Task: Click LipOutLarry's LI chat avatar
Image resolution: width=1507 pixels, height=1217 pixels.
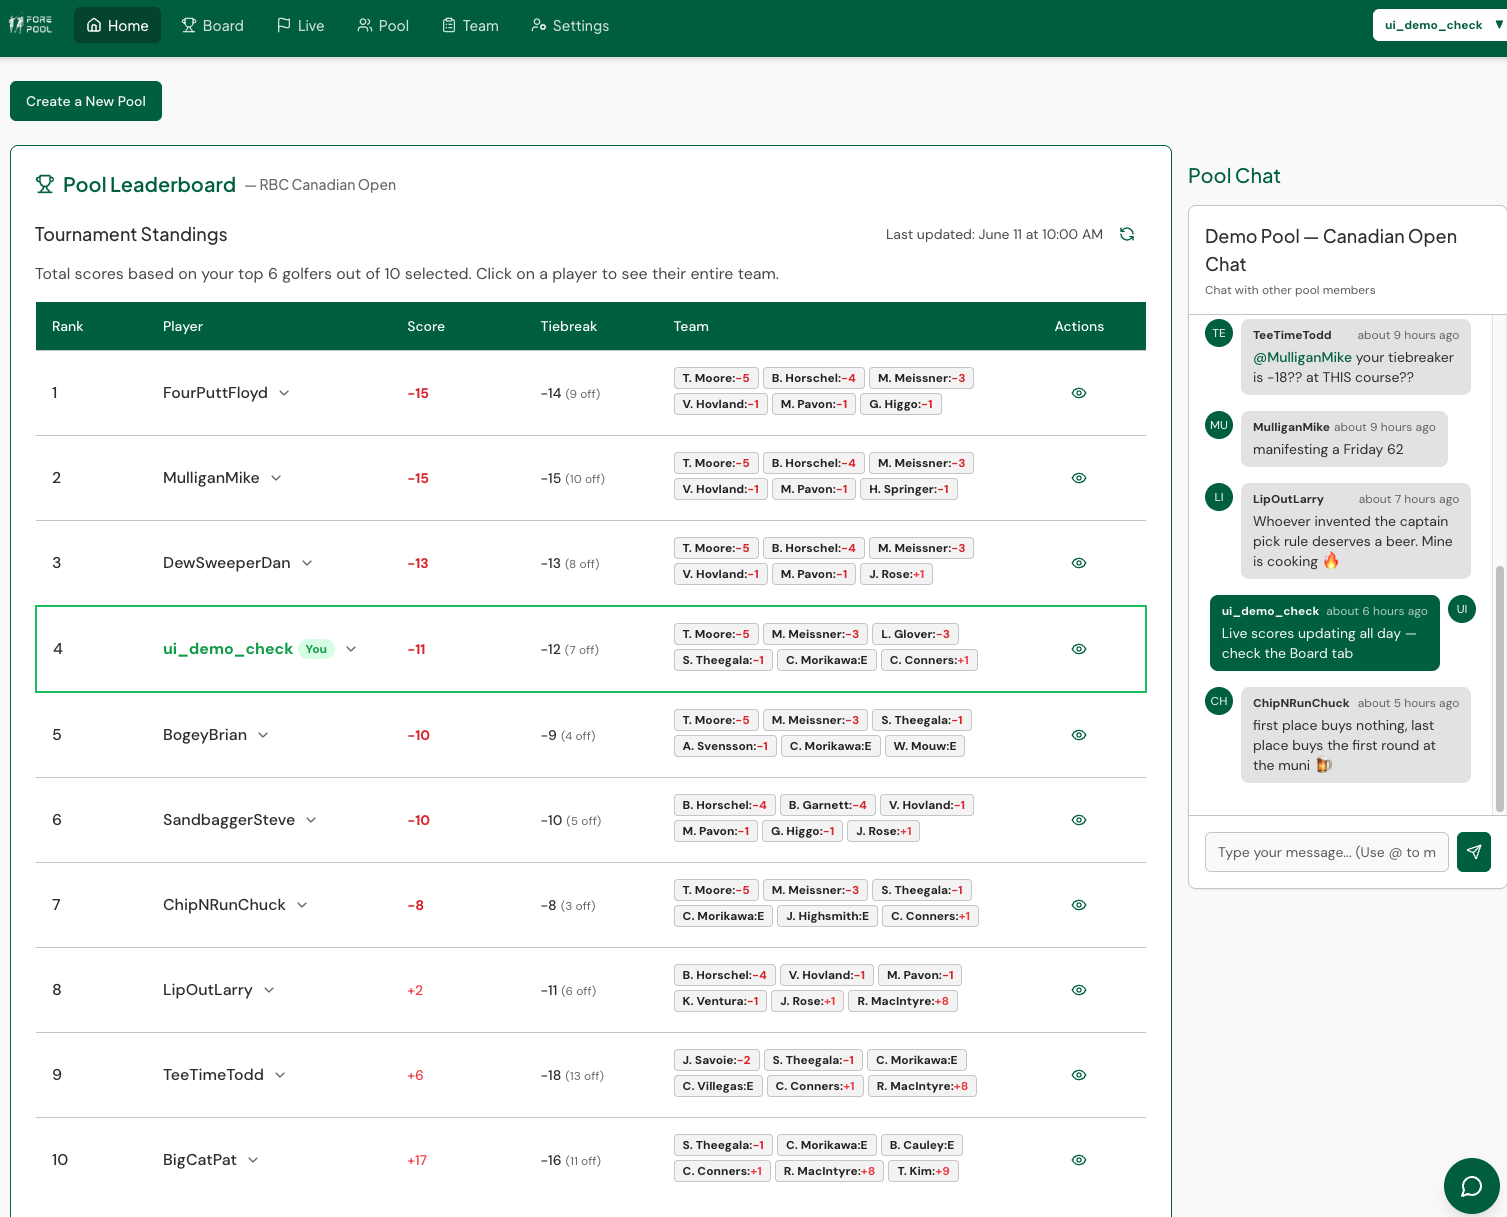Action: pyautogui.click(x=1219, y=497)
